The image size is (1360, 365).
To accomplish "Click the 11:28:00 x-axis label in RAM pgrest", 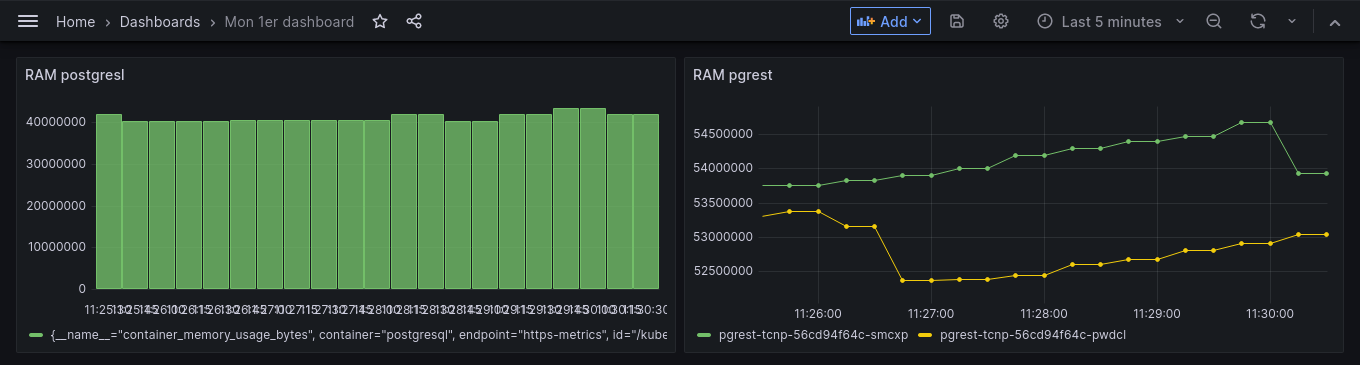I will (1043, 313).
